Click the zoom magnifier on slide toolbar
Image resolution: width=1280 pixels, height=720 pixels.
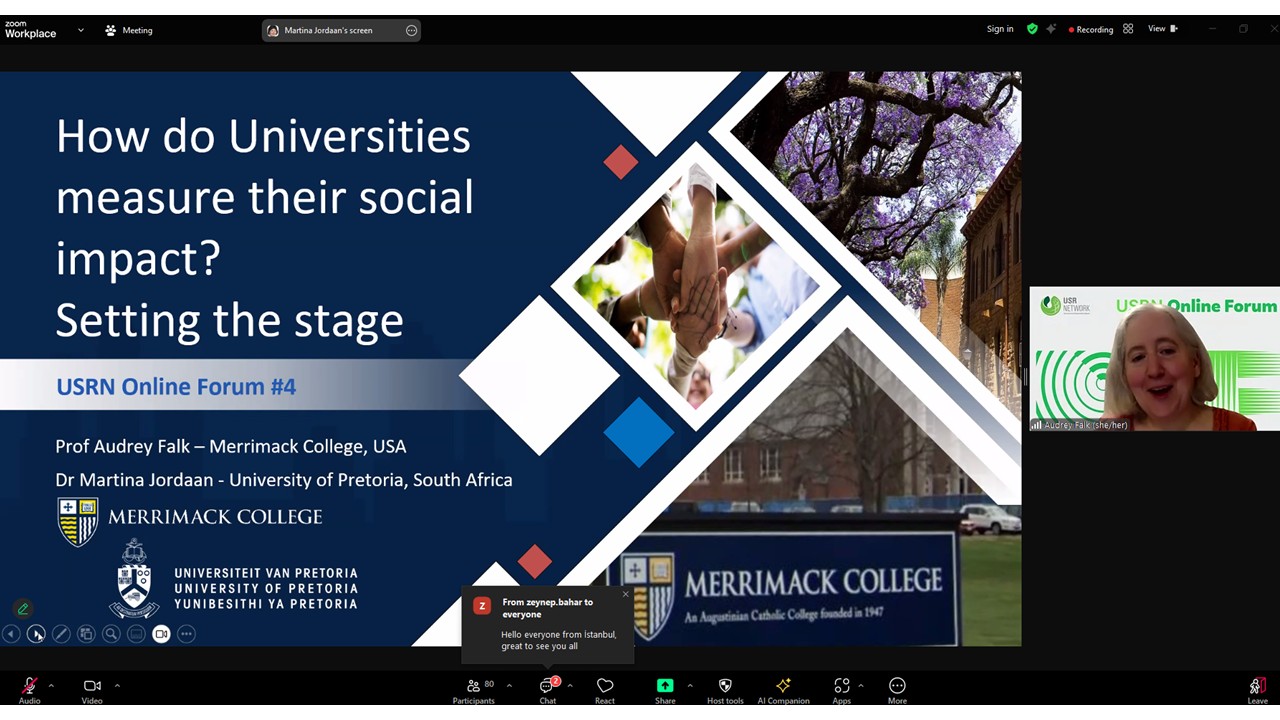click(x=111, y=634)
